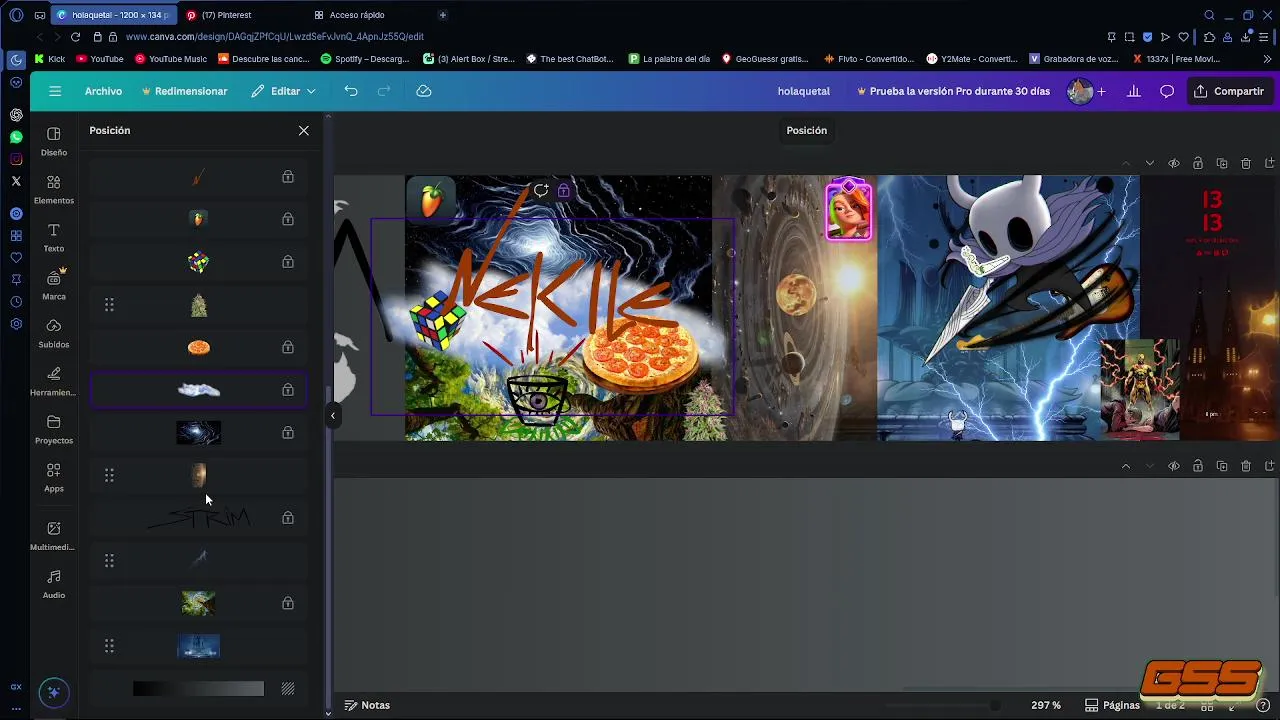
Task: Open the Apps panel
Action: click(54, 477)
